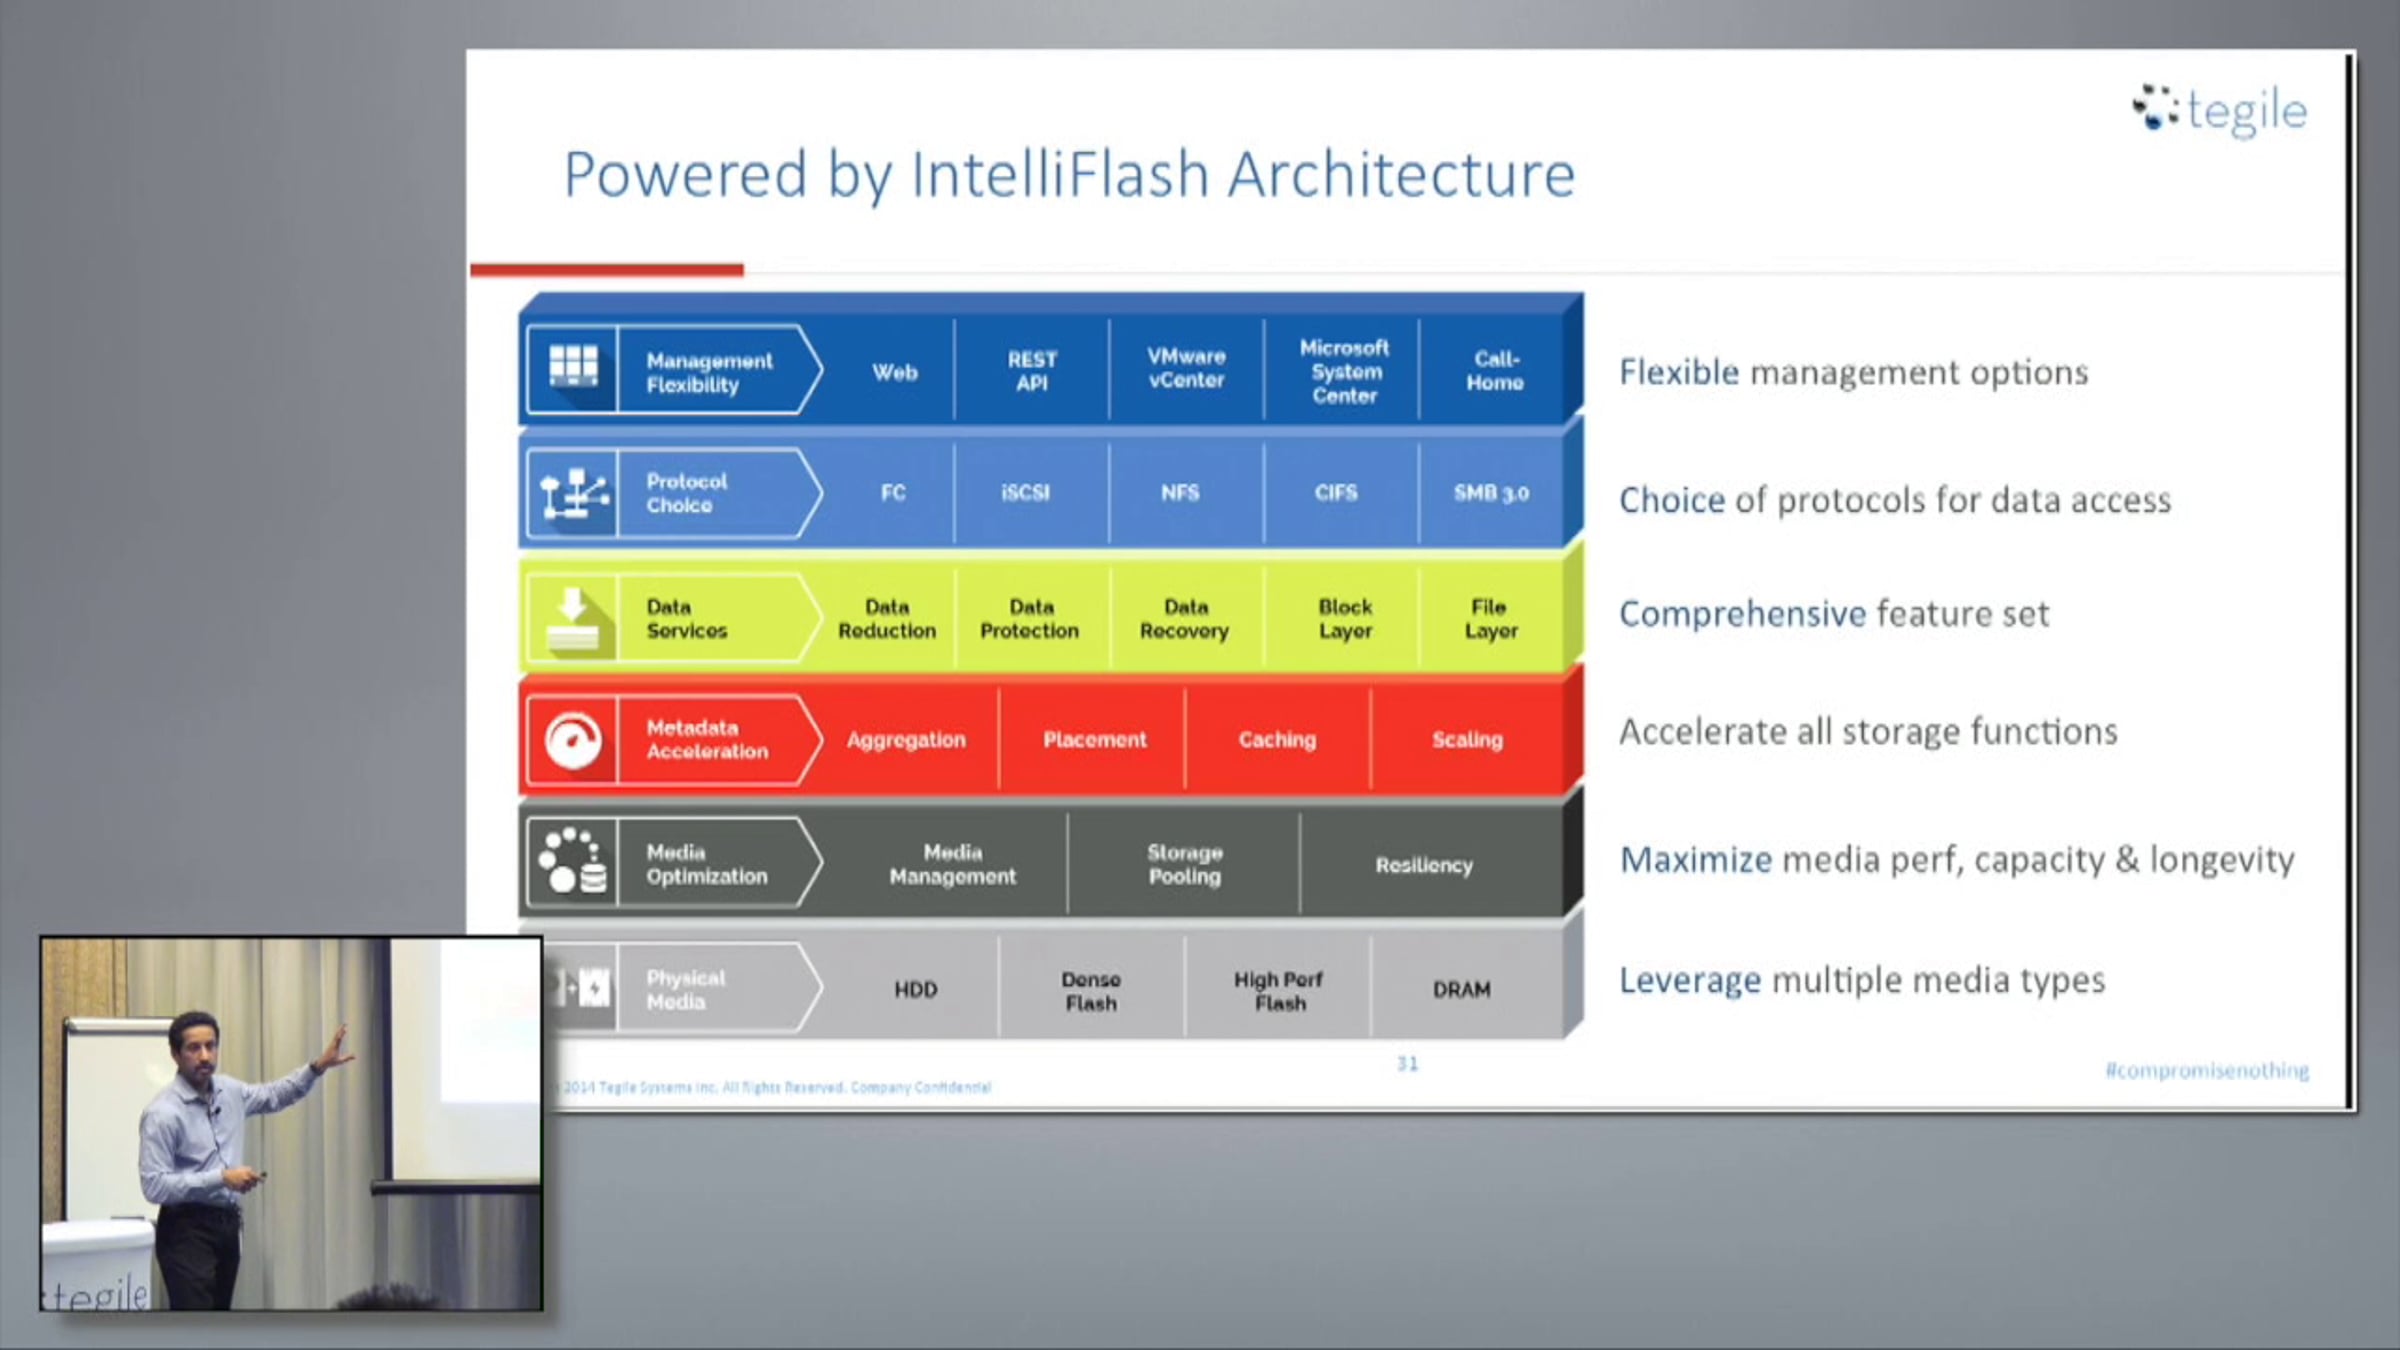Click the Physical Media icon
This screenshot has height=1350, width=2400.
pos(583,988)
